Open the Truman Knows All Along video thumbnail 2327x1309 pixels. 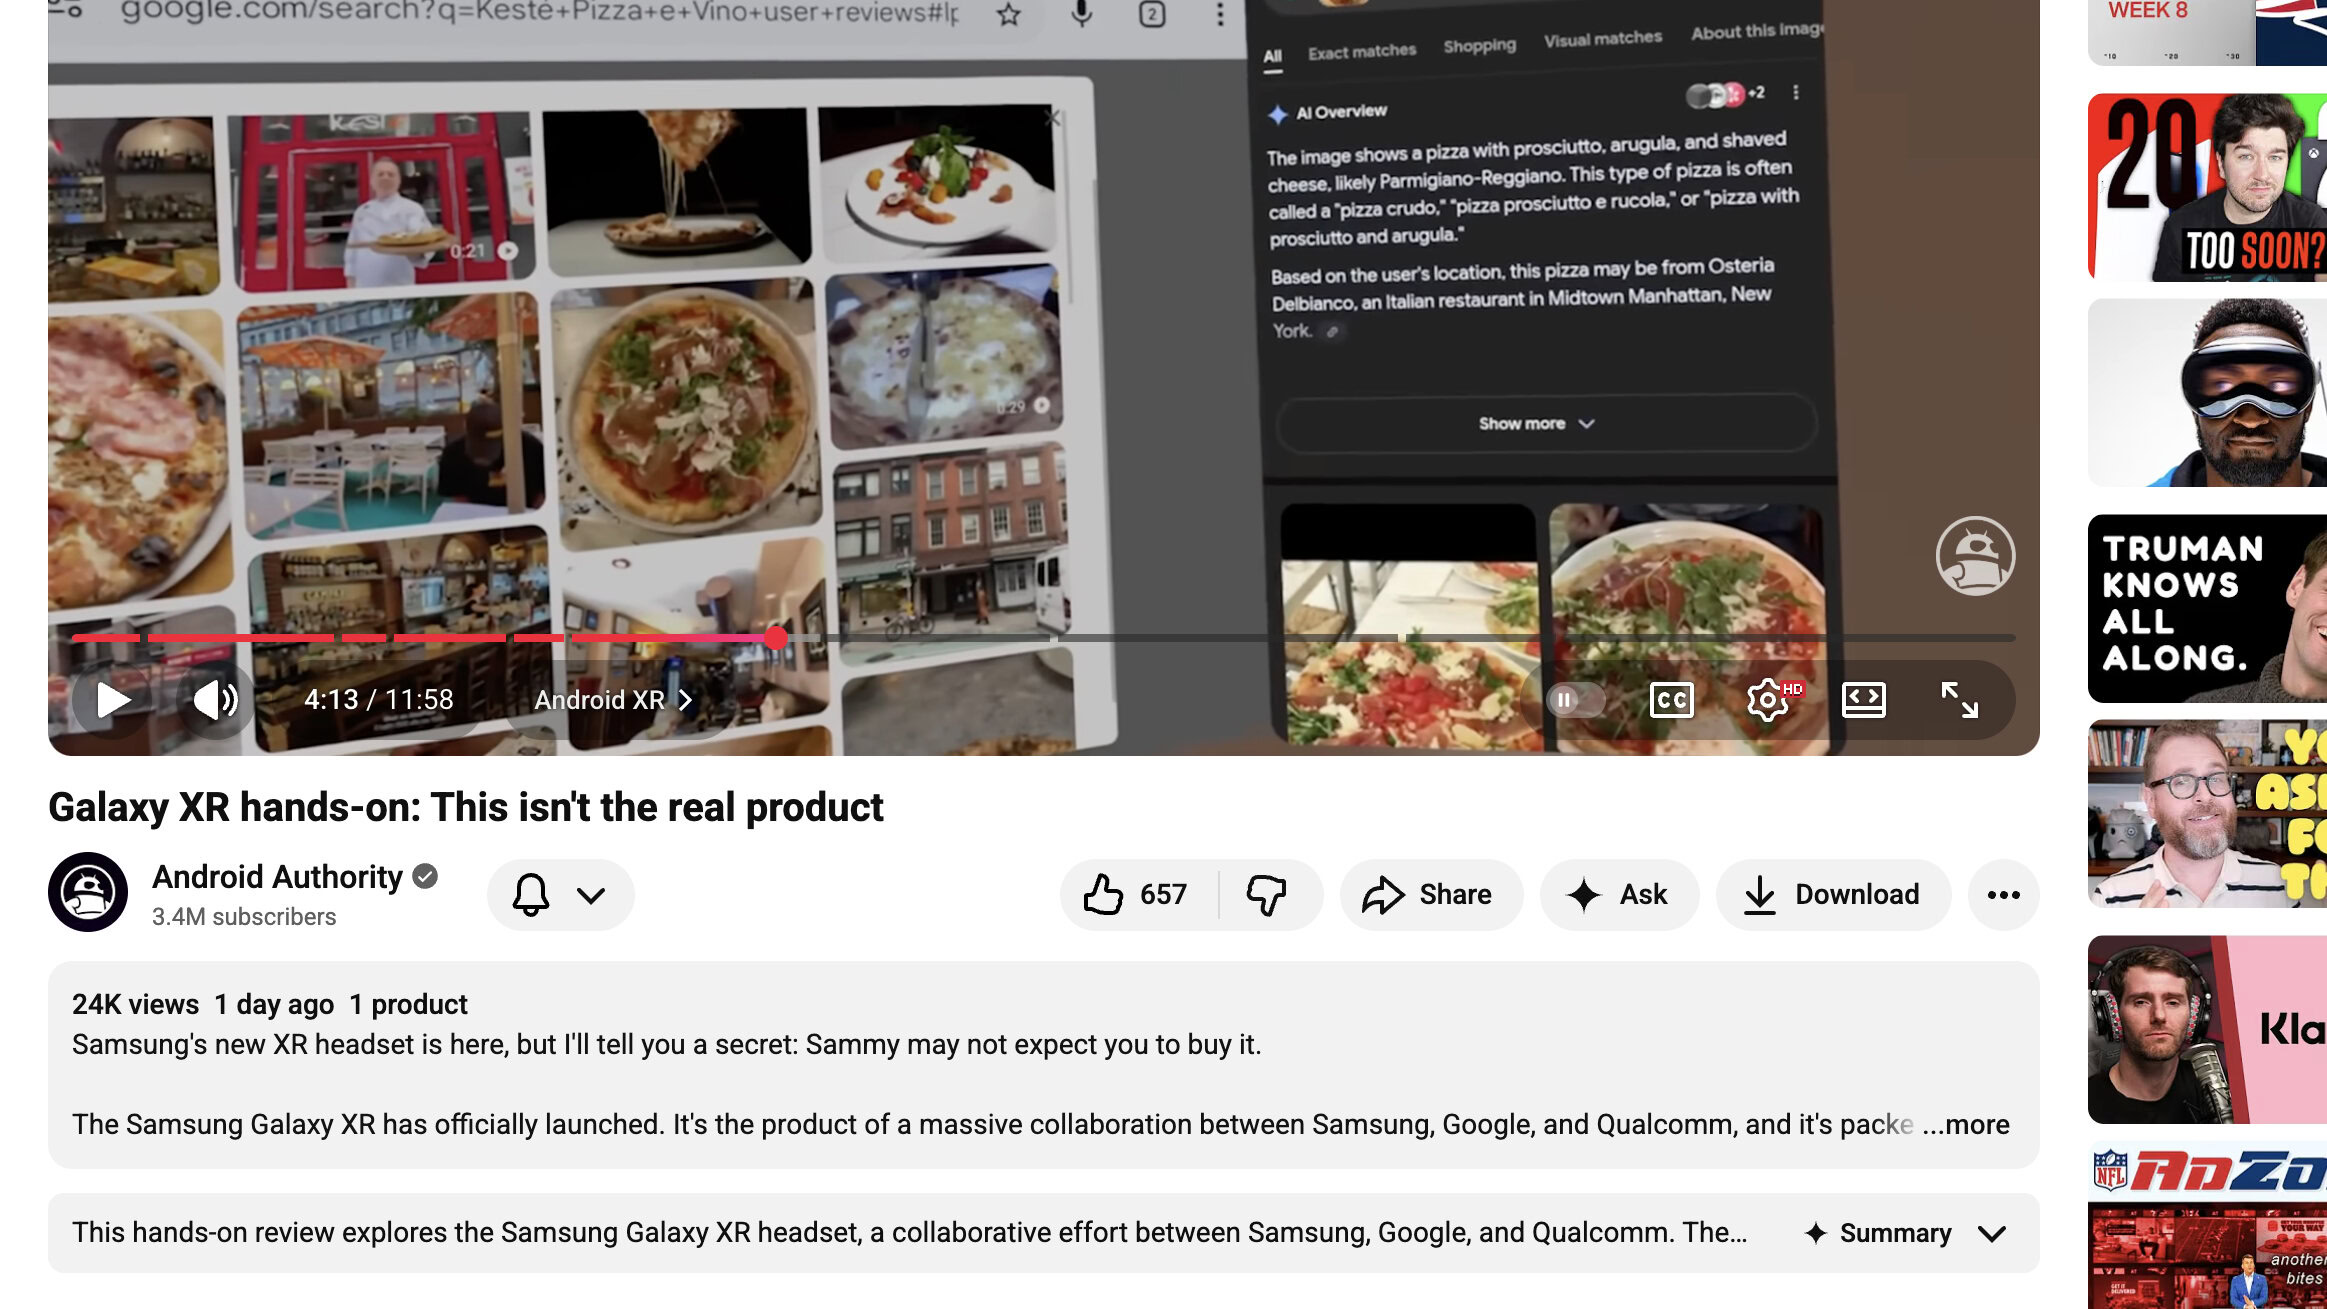pos(2206,608)
